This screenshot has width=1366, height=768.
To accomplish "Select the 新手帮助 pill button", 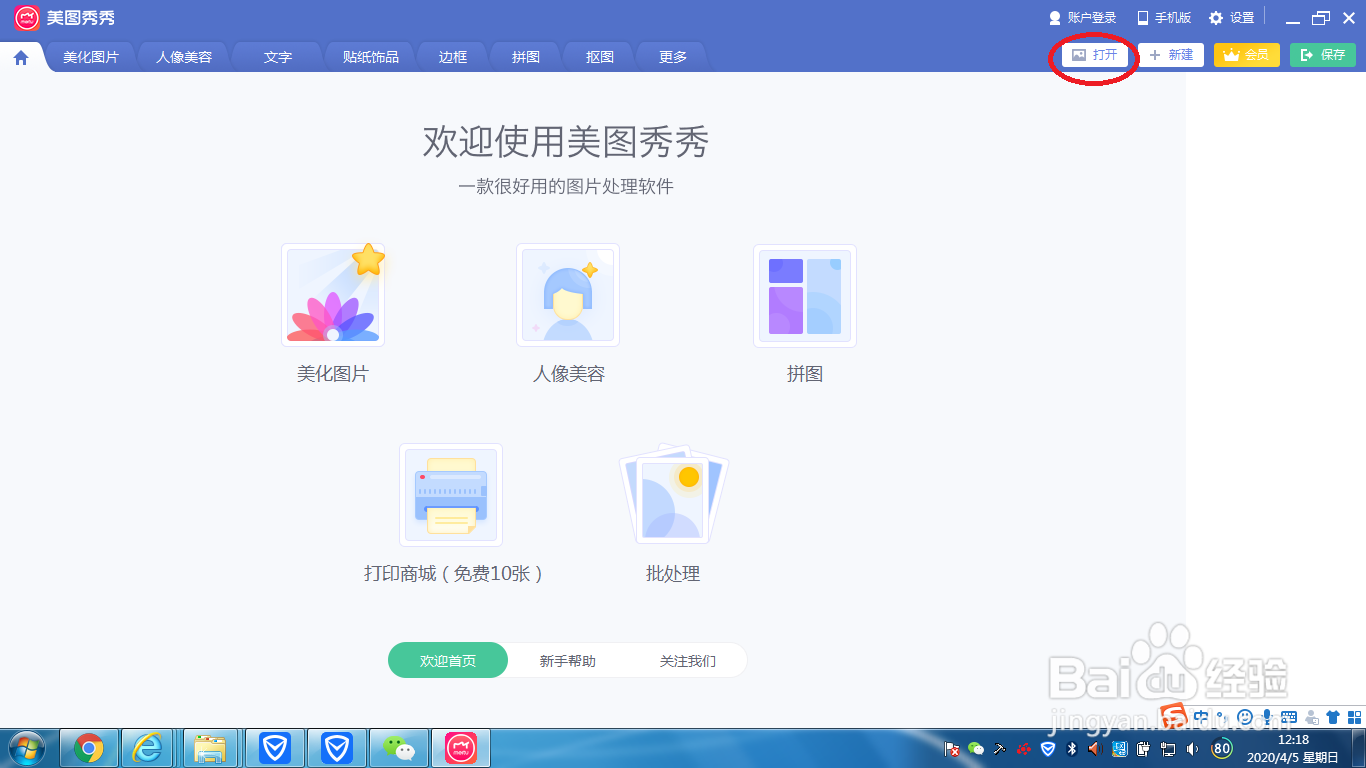I will click(x=568, y=661).
